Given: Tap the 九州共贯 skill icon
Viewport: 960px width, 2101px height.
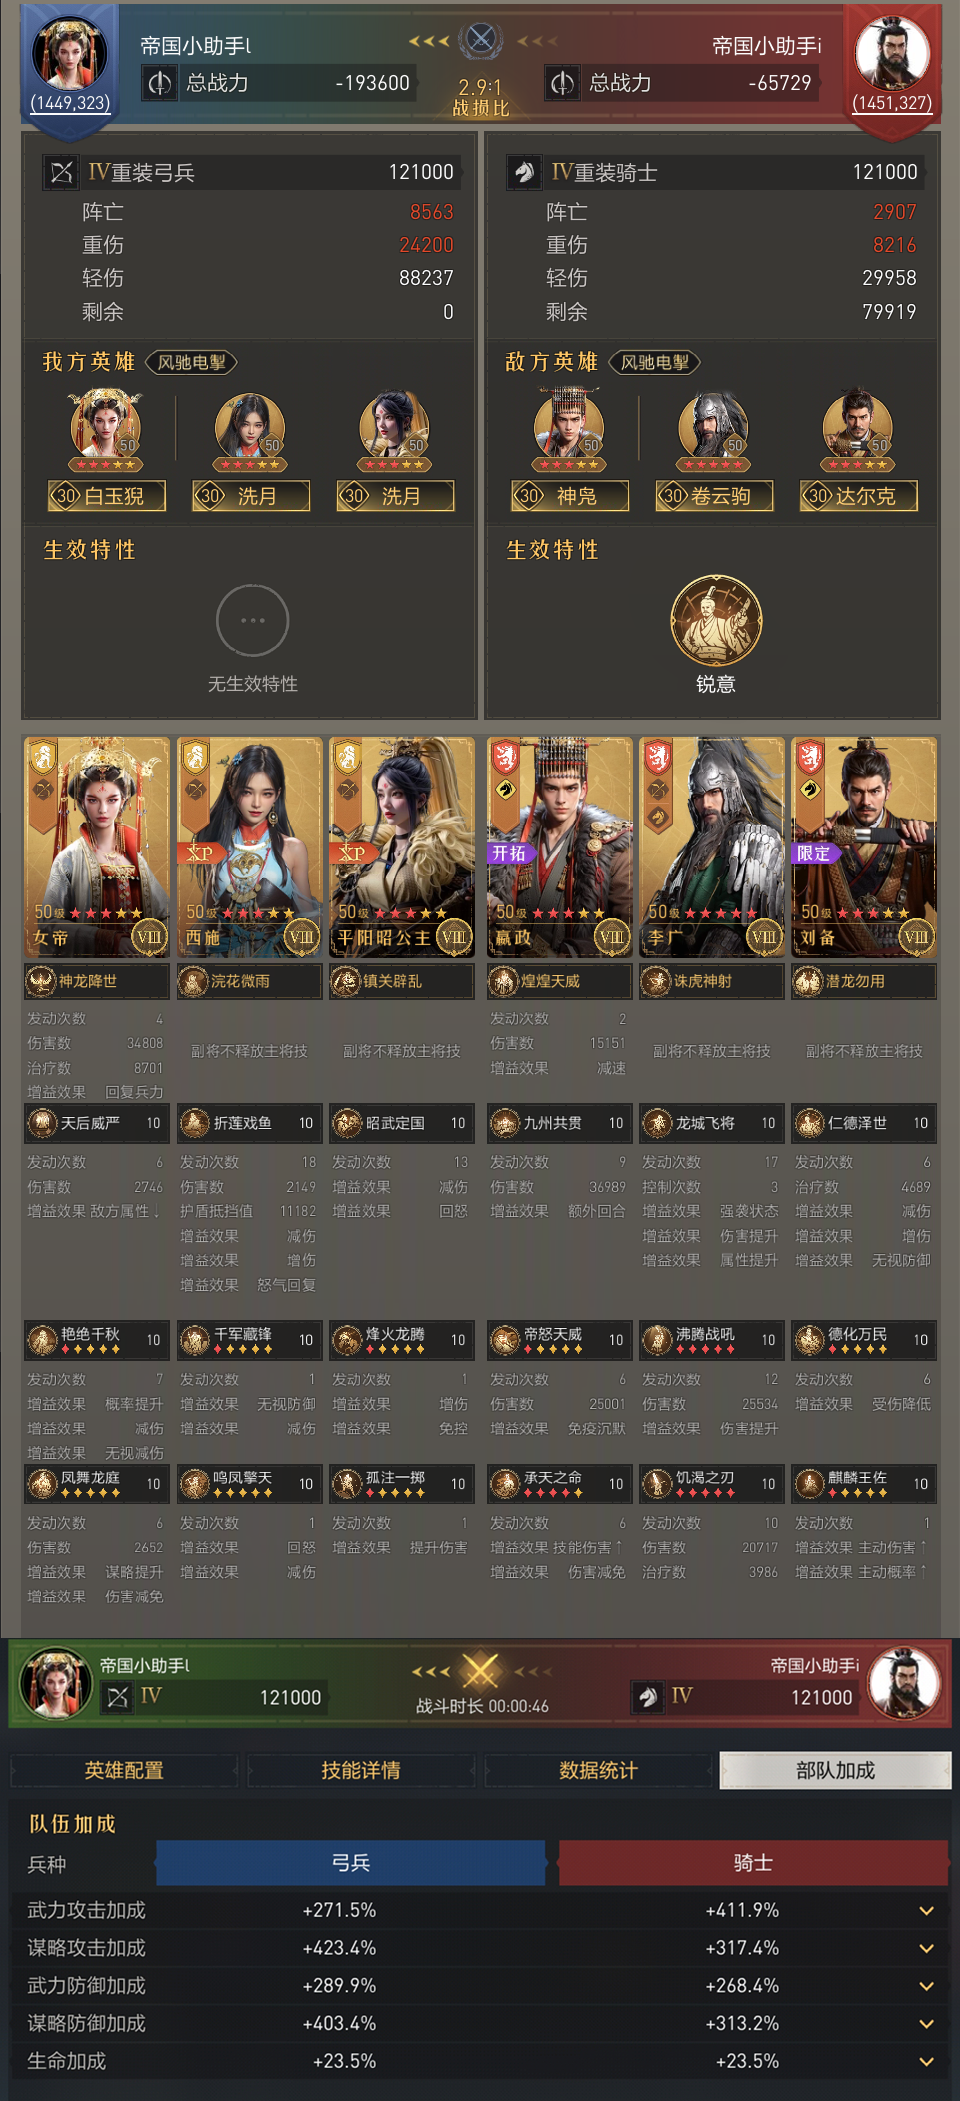Looking at the screenshot, I should coord(504,1124).
